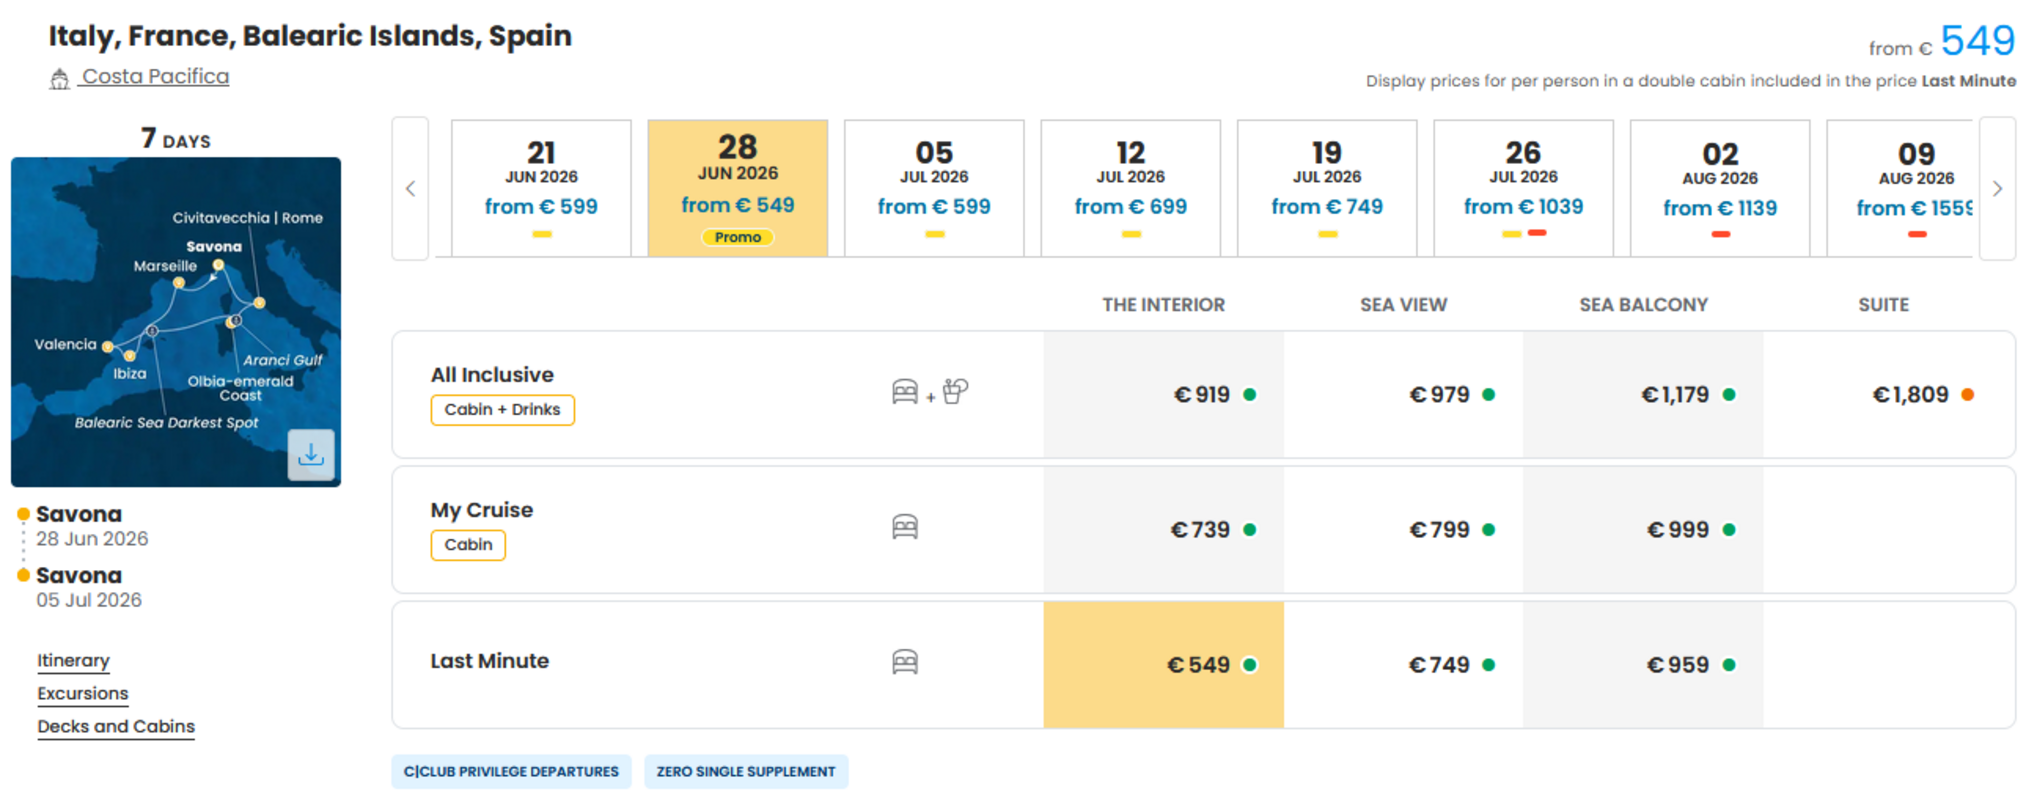This screenshot has width=2026, height=800.
Task: Show later departure dates with right arrow
Action: [x=1997, y=188]
